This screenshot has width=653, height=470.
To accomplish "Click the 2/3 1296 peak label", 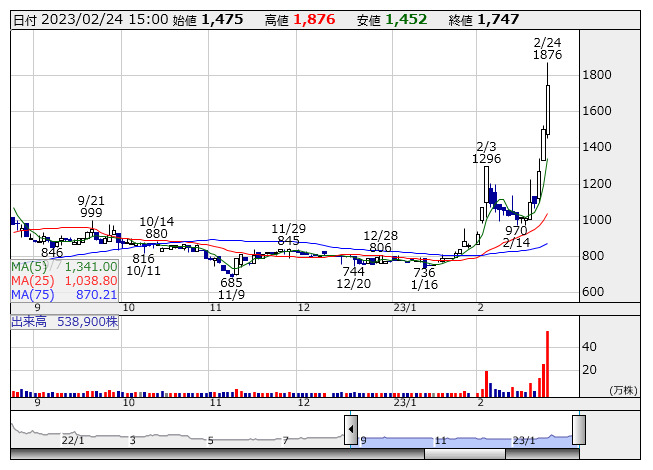I will click(x=487, y=152).
